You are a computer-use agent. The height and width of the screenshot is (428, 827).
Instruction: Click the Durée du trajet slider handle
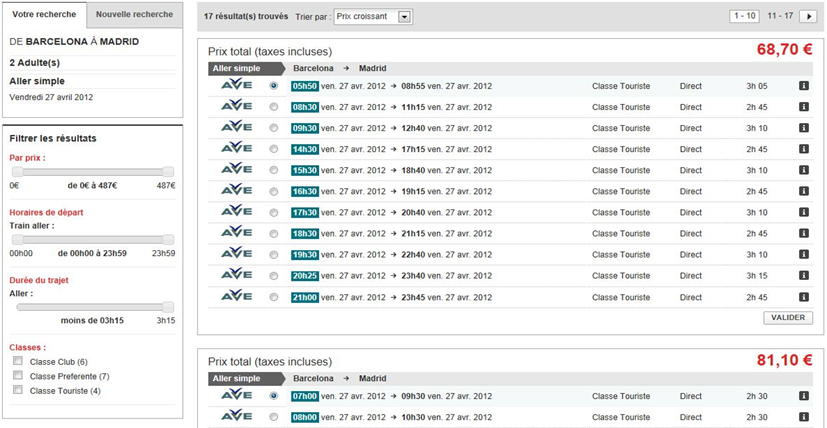click(168, 307)
